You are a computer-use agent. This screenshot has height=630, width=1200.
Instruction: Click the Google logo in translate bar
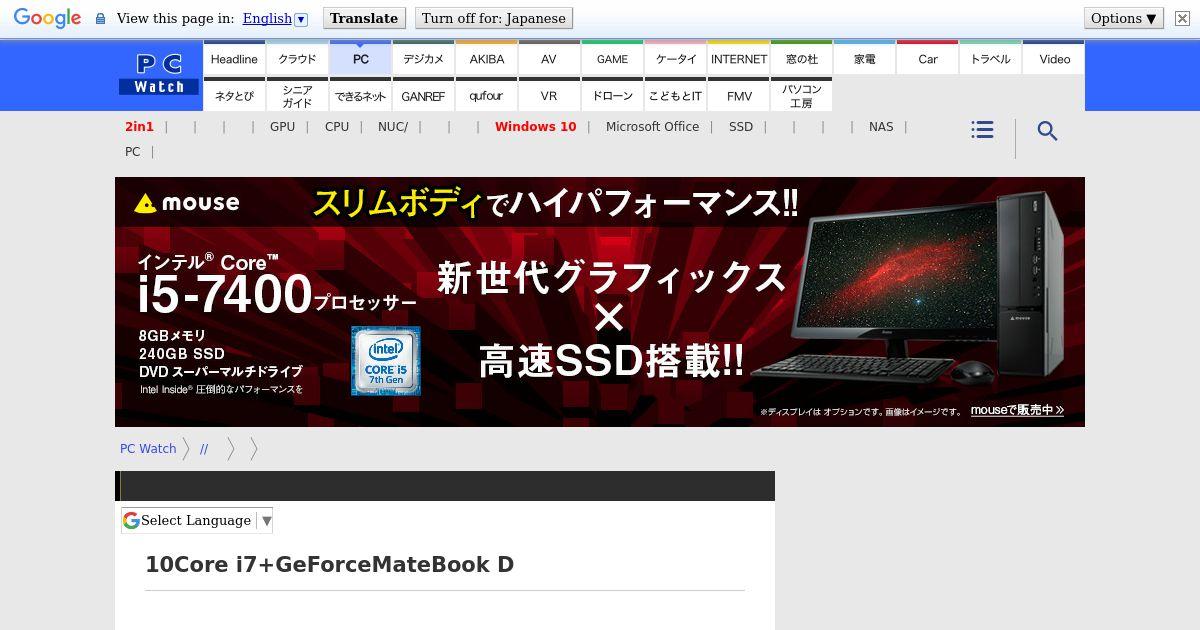click(47, 18)
